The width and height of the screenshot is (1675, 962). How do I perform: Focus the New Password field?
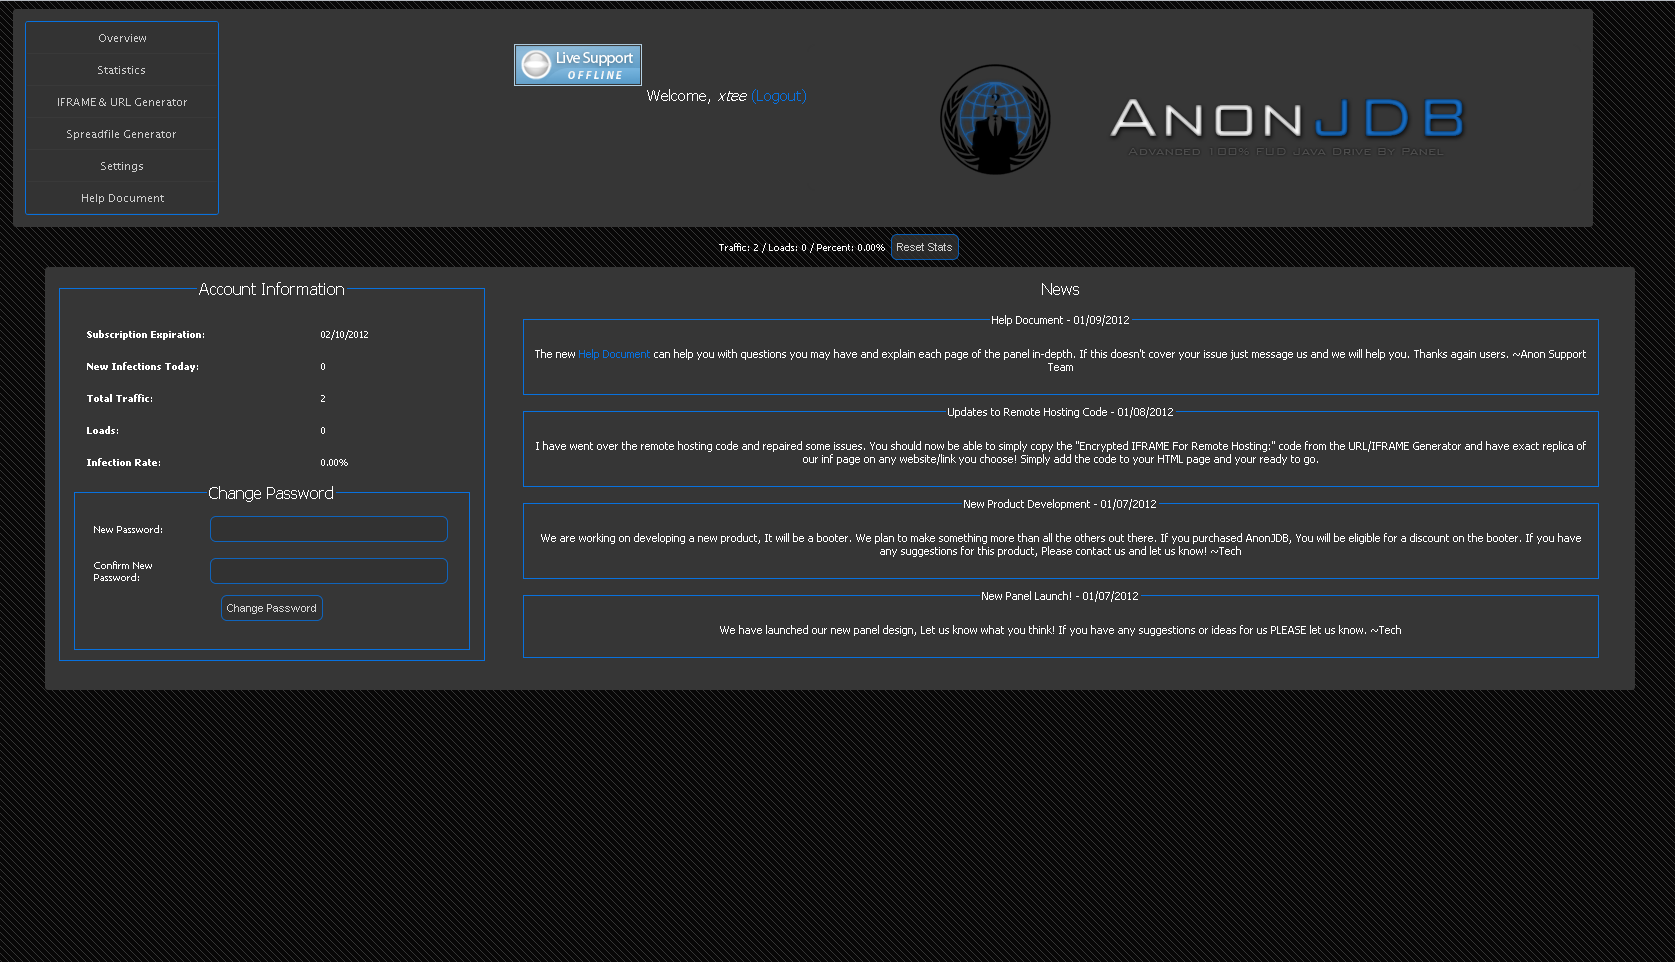pyautogui.click(x=329, y=529)
